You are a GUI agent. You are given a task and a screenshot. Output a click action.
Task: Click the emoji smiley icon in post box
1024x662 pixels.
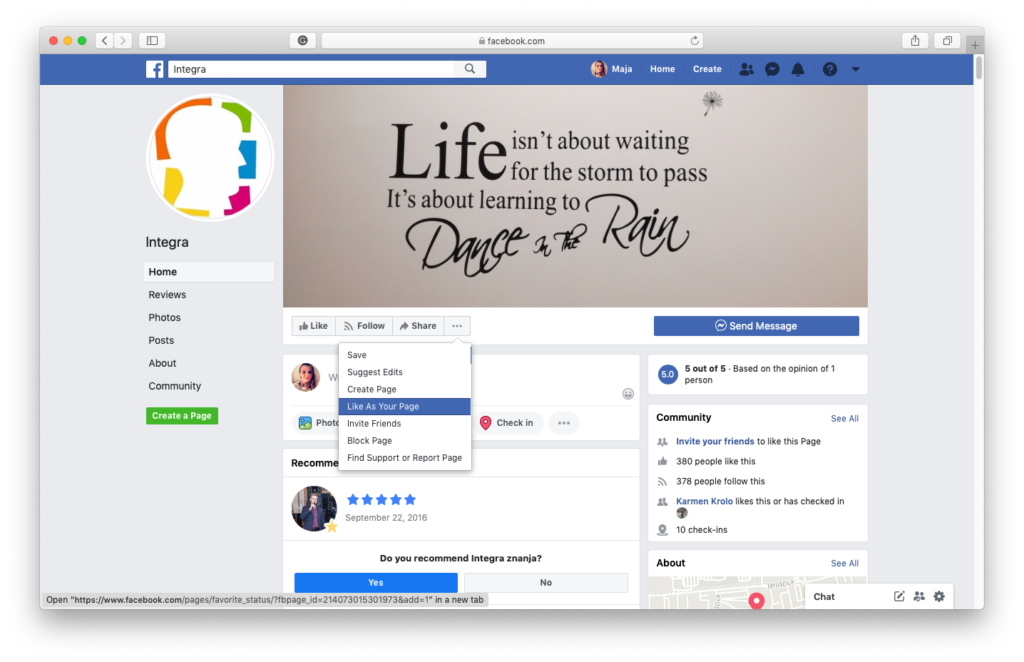628,393
